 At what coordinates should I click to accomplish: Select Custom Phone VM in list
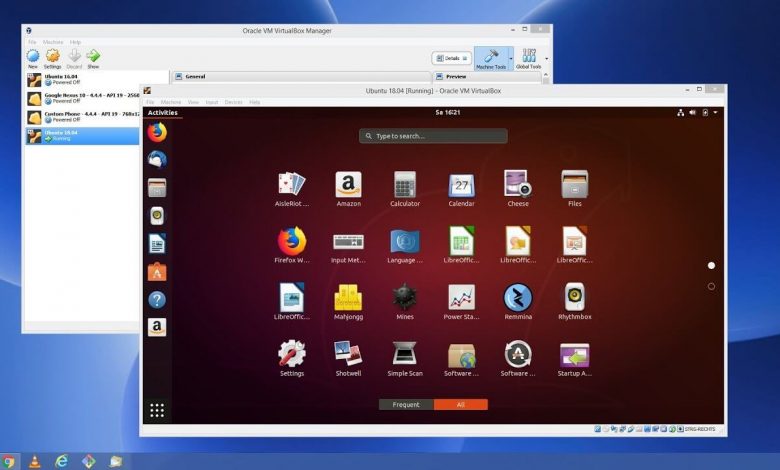[82, 117]
